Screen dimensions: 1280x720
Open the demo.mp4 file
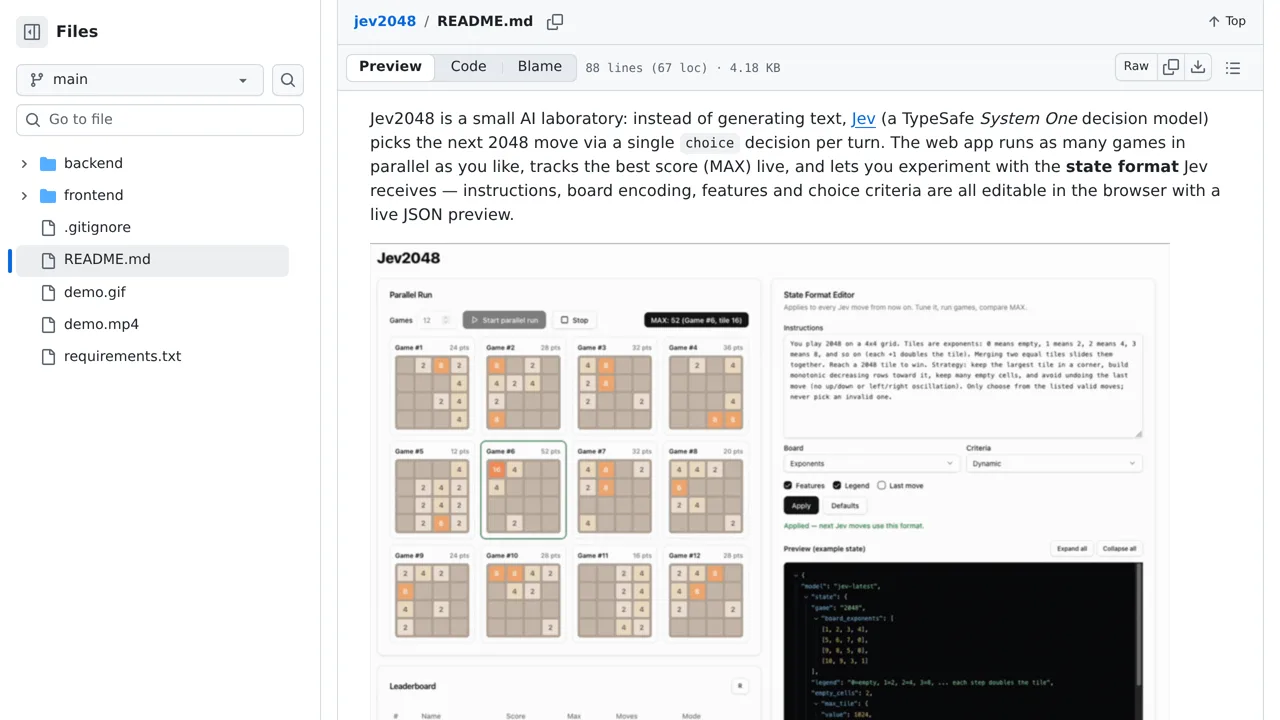point(101,324)
